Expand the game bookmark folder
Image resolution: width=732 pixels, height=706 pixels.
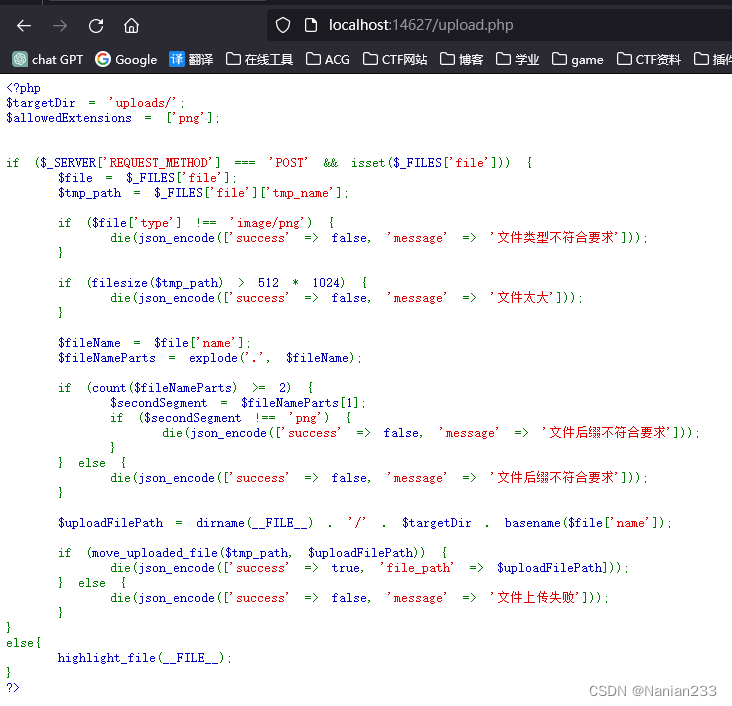tap(577, 59)
